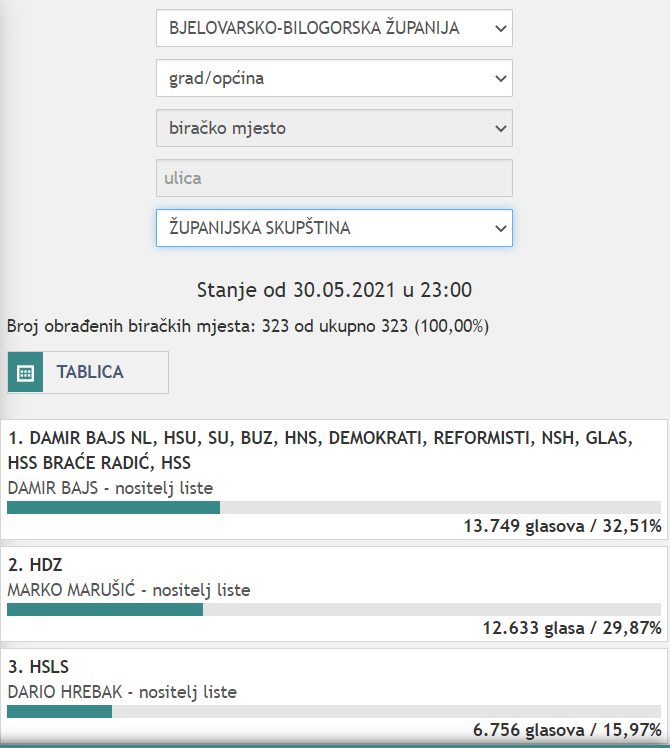670x748 pixels.
Task: Select the HSLS list result entry
Action: coord(334,696)
